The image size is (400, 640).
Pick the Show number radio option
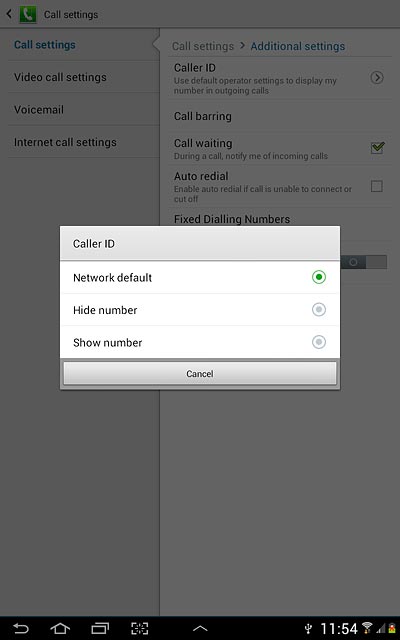coord(319,342)
